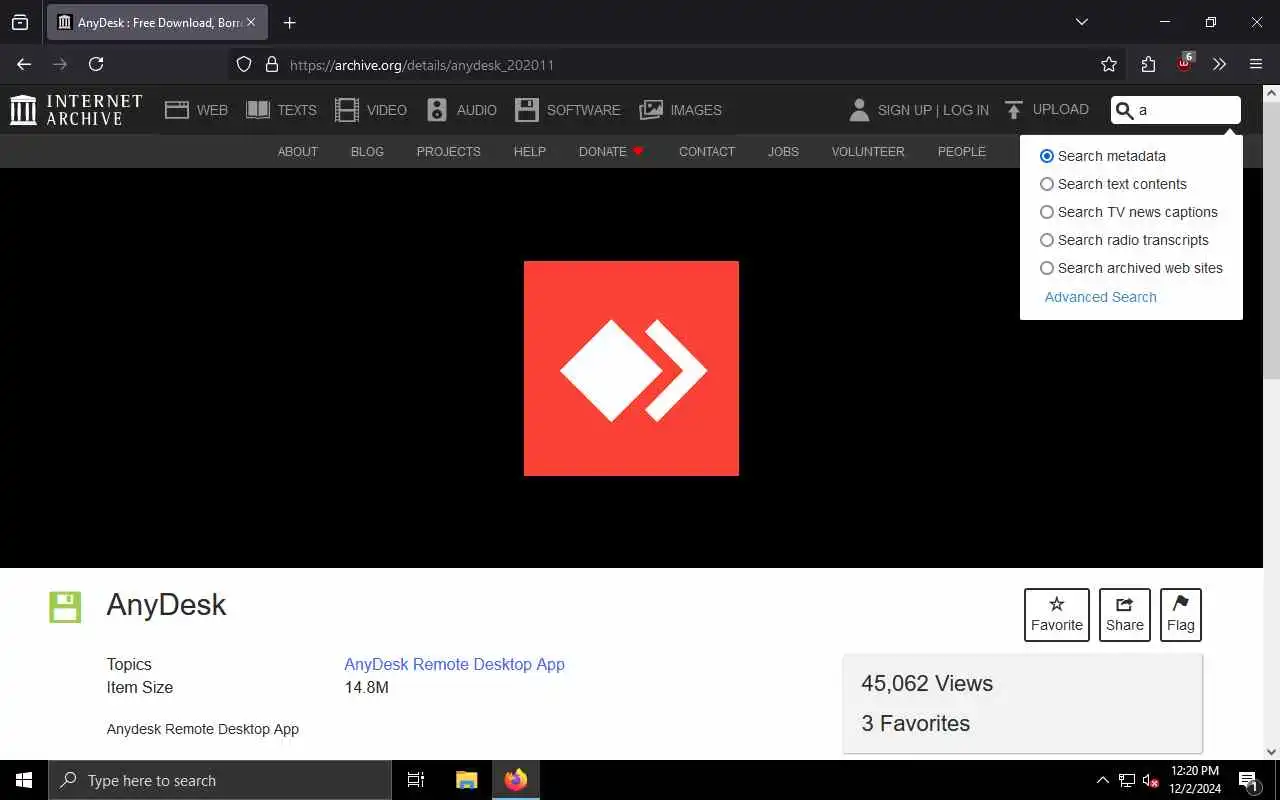
Task: Click the Flag button
Action: point(1181,615)
